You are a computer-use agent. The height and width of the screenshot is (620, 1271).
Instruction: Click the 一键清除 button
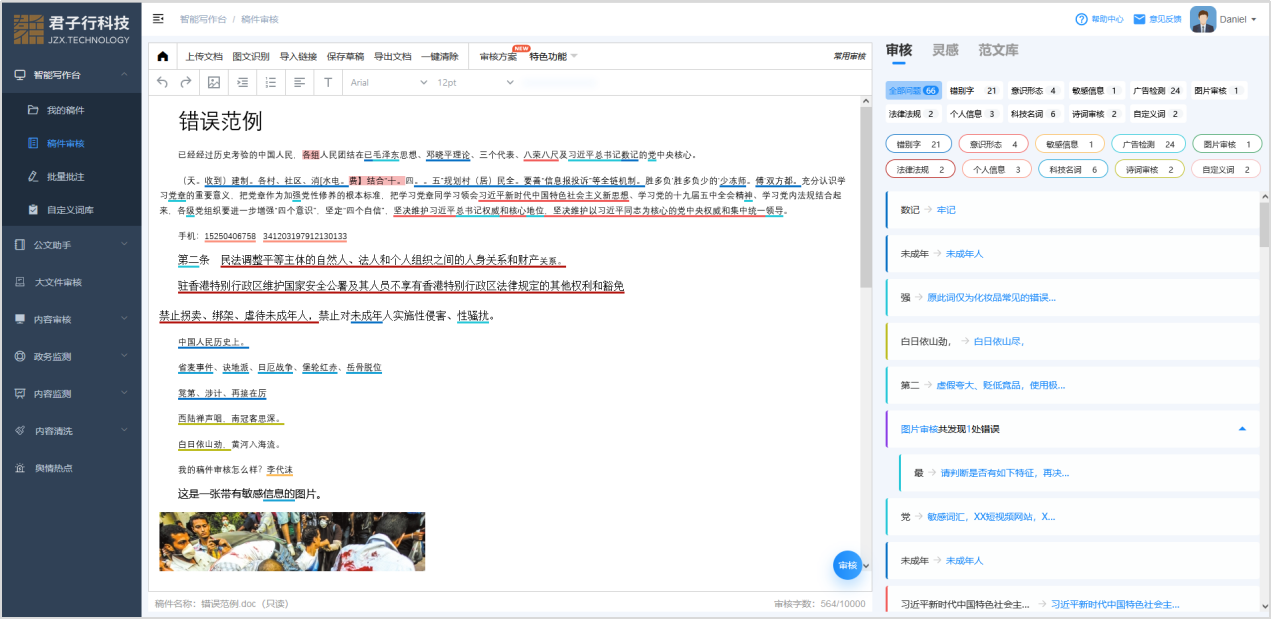[440, 56]
